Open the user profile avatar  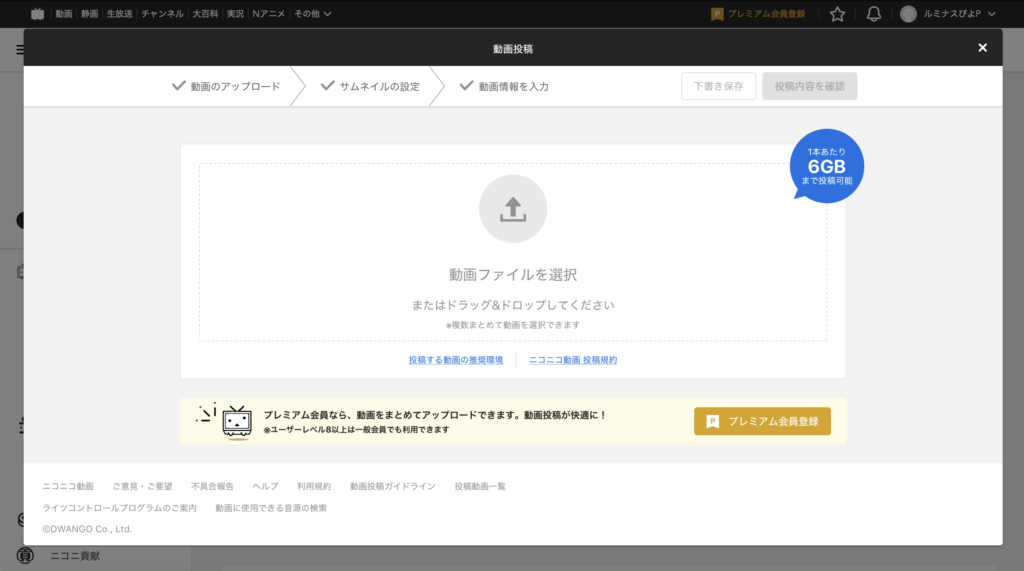click(908, 14)
